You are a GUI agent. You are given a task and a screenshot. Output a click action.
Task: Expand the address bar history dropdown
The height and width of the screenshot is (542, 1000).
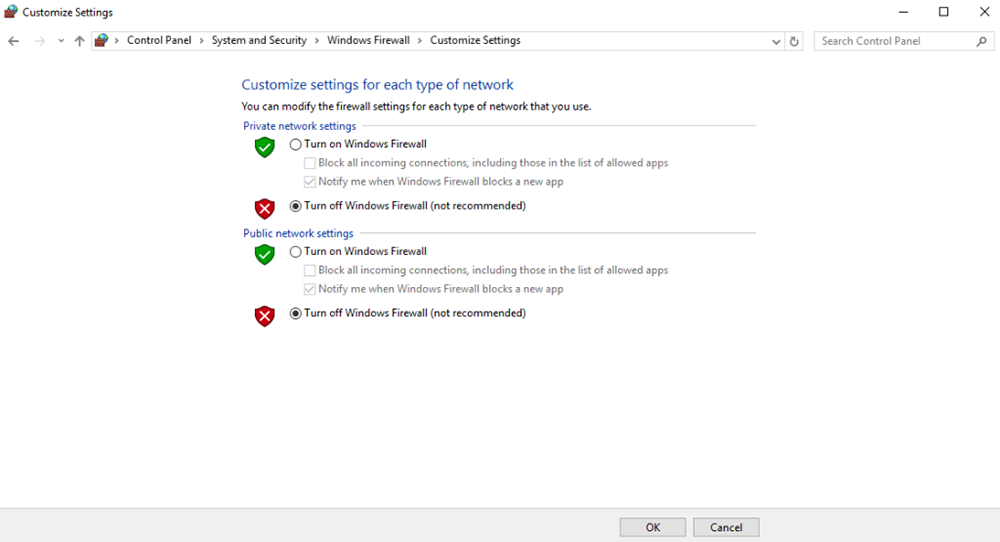point(777,41)
